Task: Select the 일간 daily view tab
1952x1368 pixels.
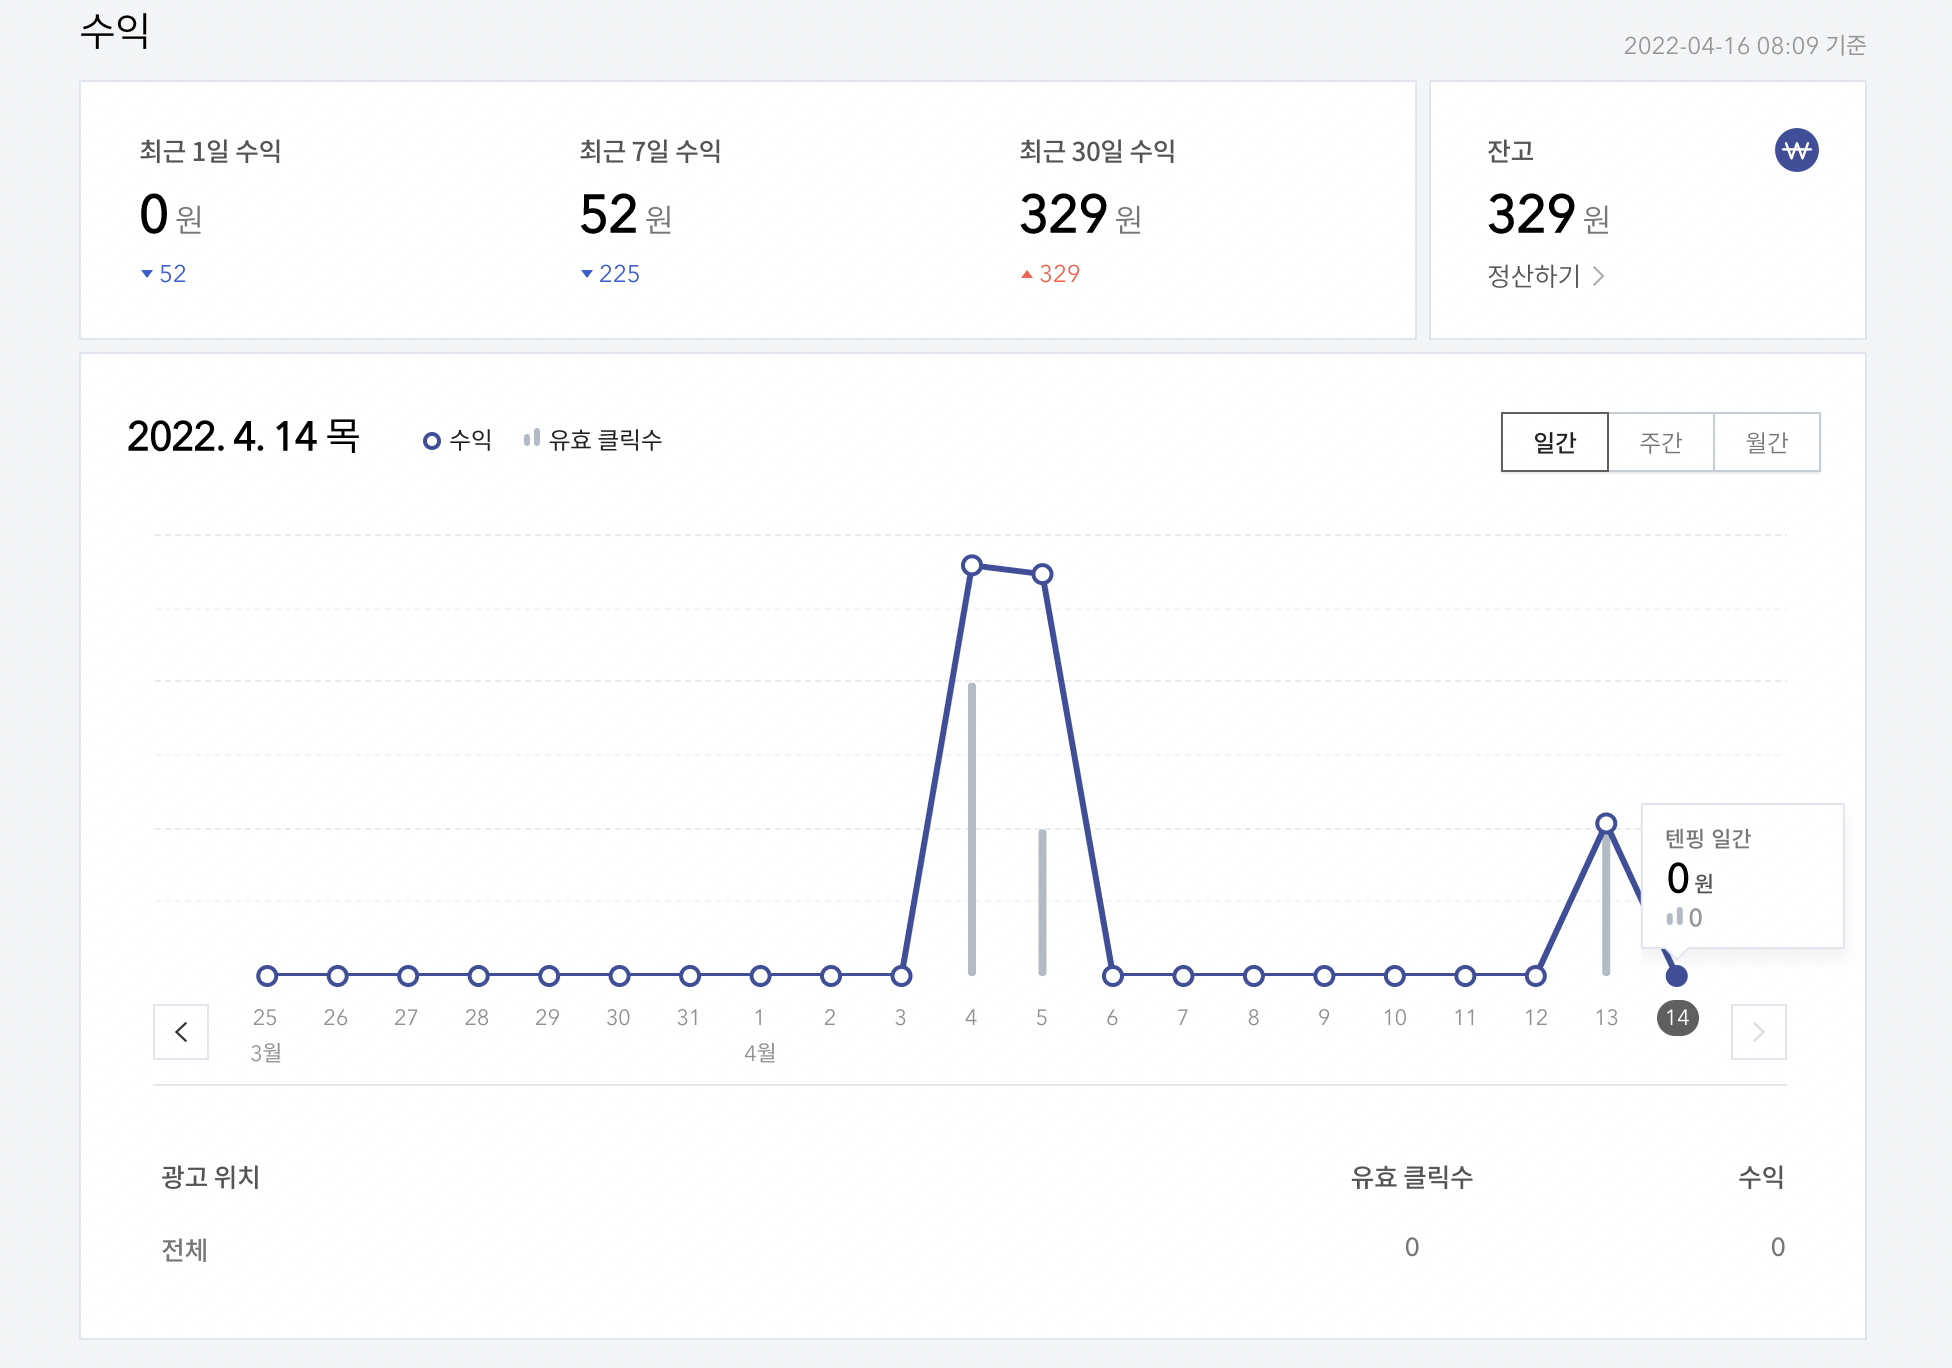Action: pyautogui.click(x=1554, y=442)
